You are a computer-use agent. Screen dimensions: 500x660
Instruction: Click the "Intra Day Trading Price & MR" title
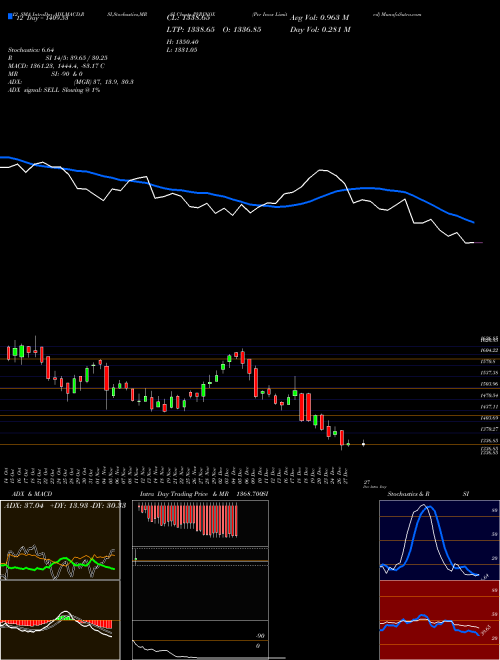point(185,494)
